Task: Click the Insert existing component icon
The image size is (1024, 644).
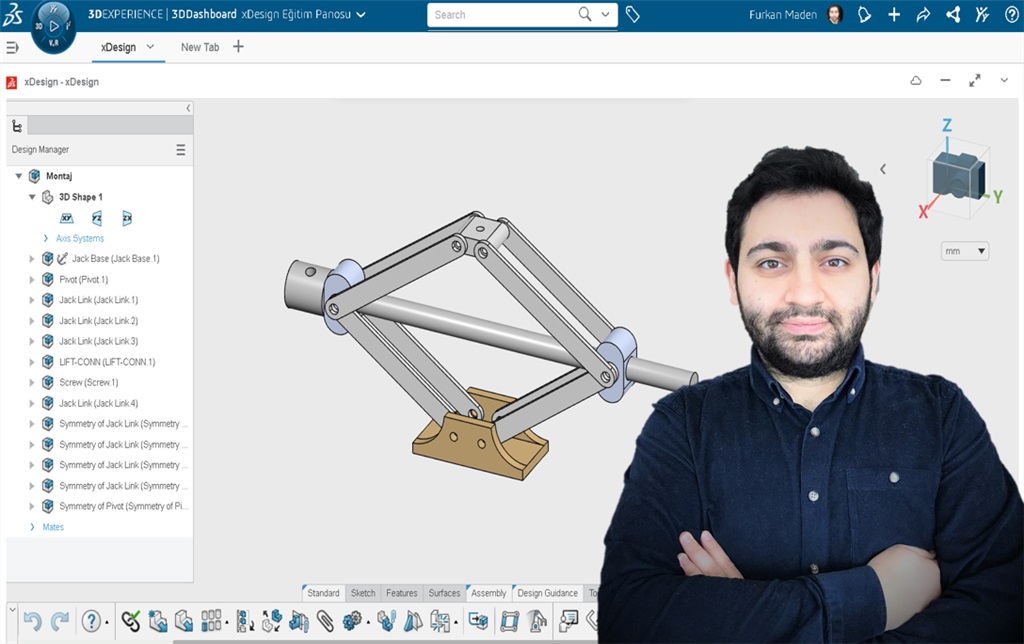Action: pyautogui.click(x=184, y=620)
